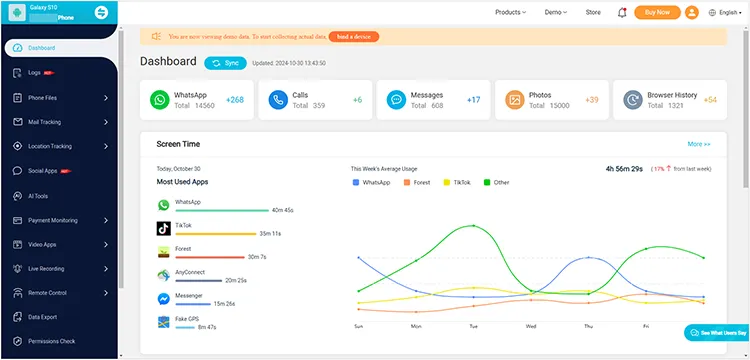Open the notification bell icon

[622, 12]
